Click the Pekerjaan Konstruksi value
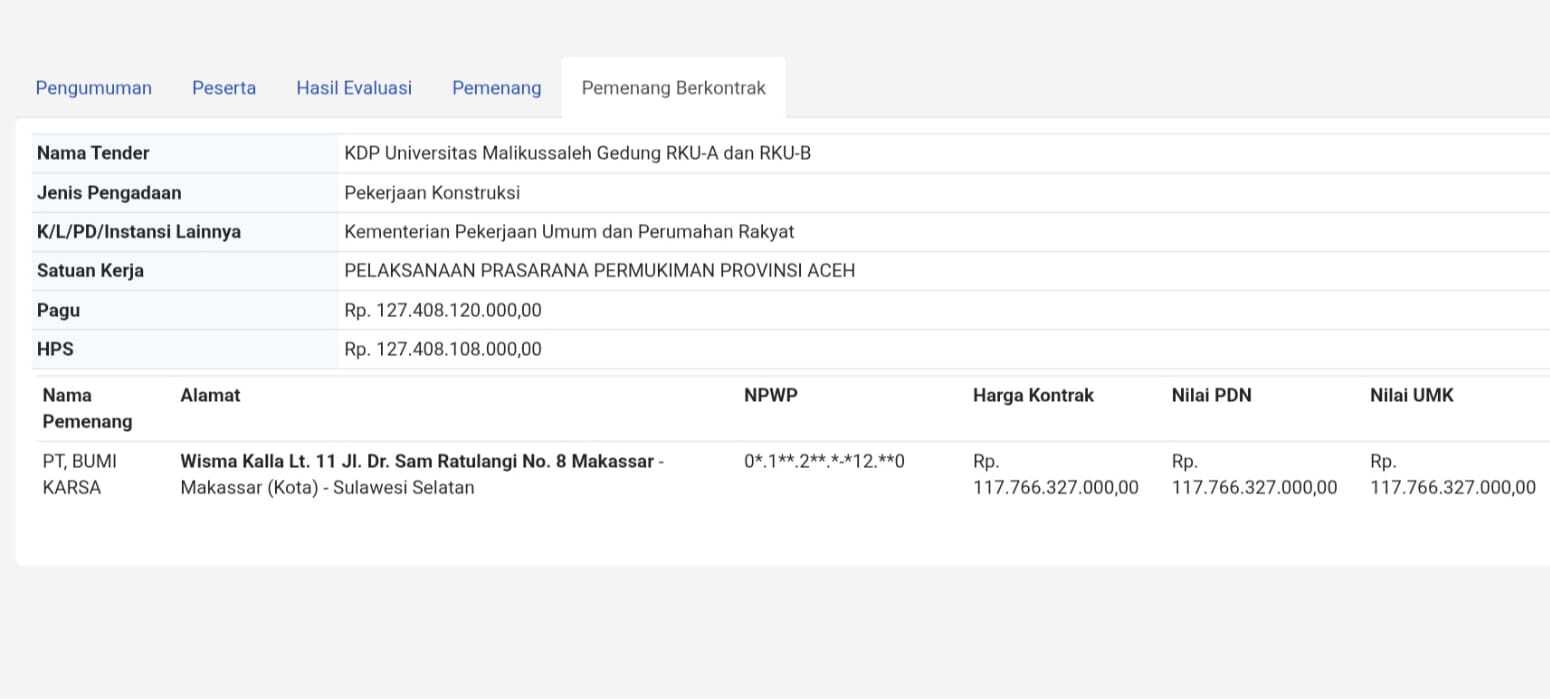Image resolution: width=1550 pixels, height=699 pixels. [432, 192]
